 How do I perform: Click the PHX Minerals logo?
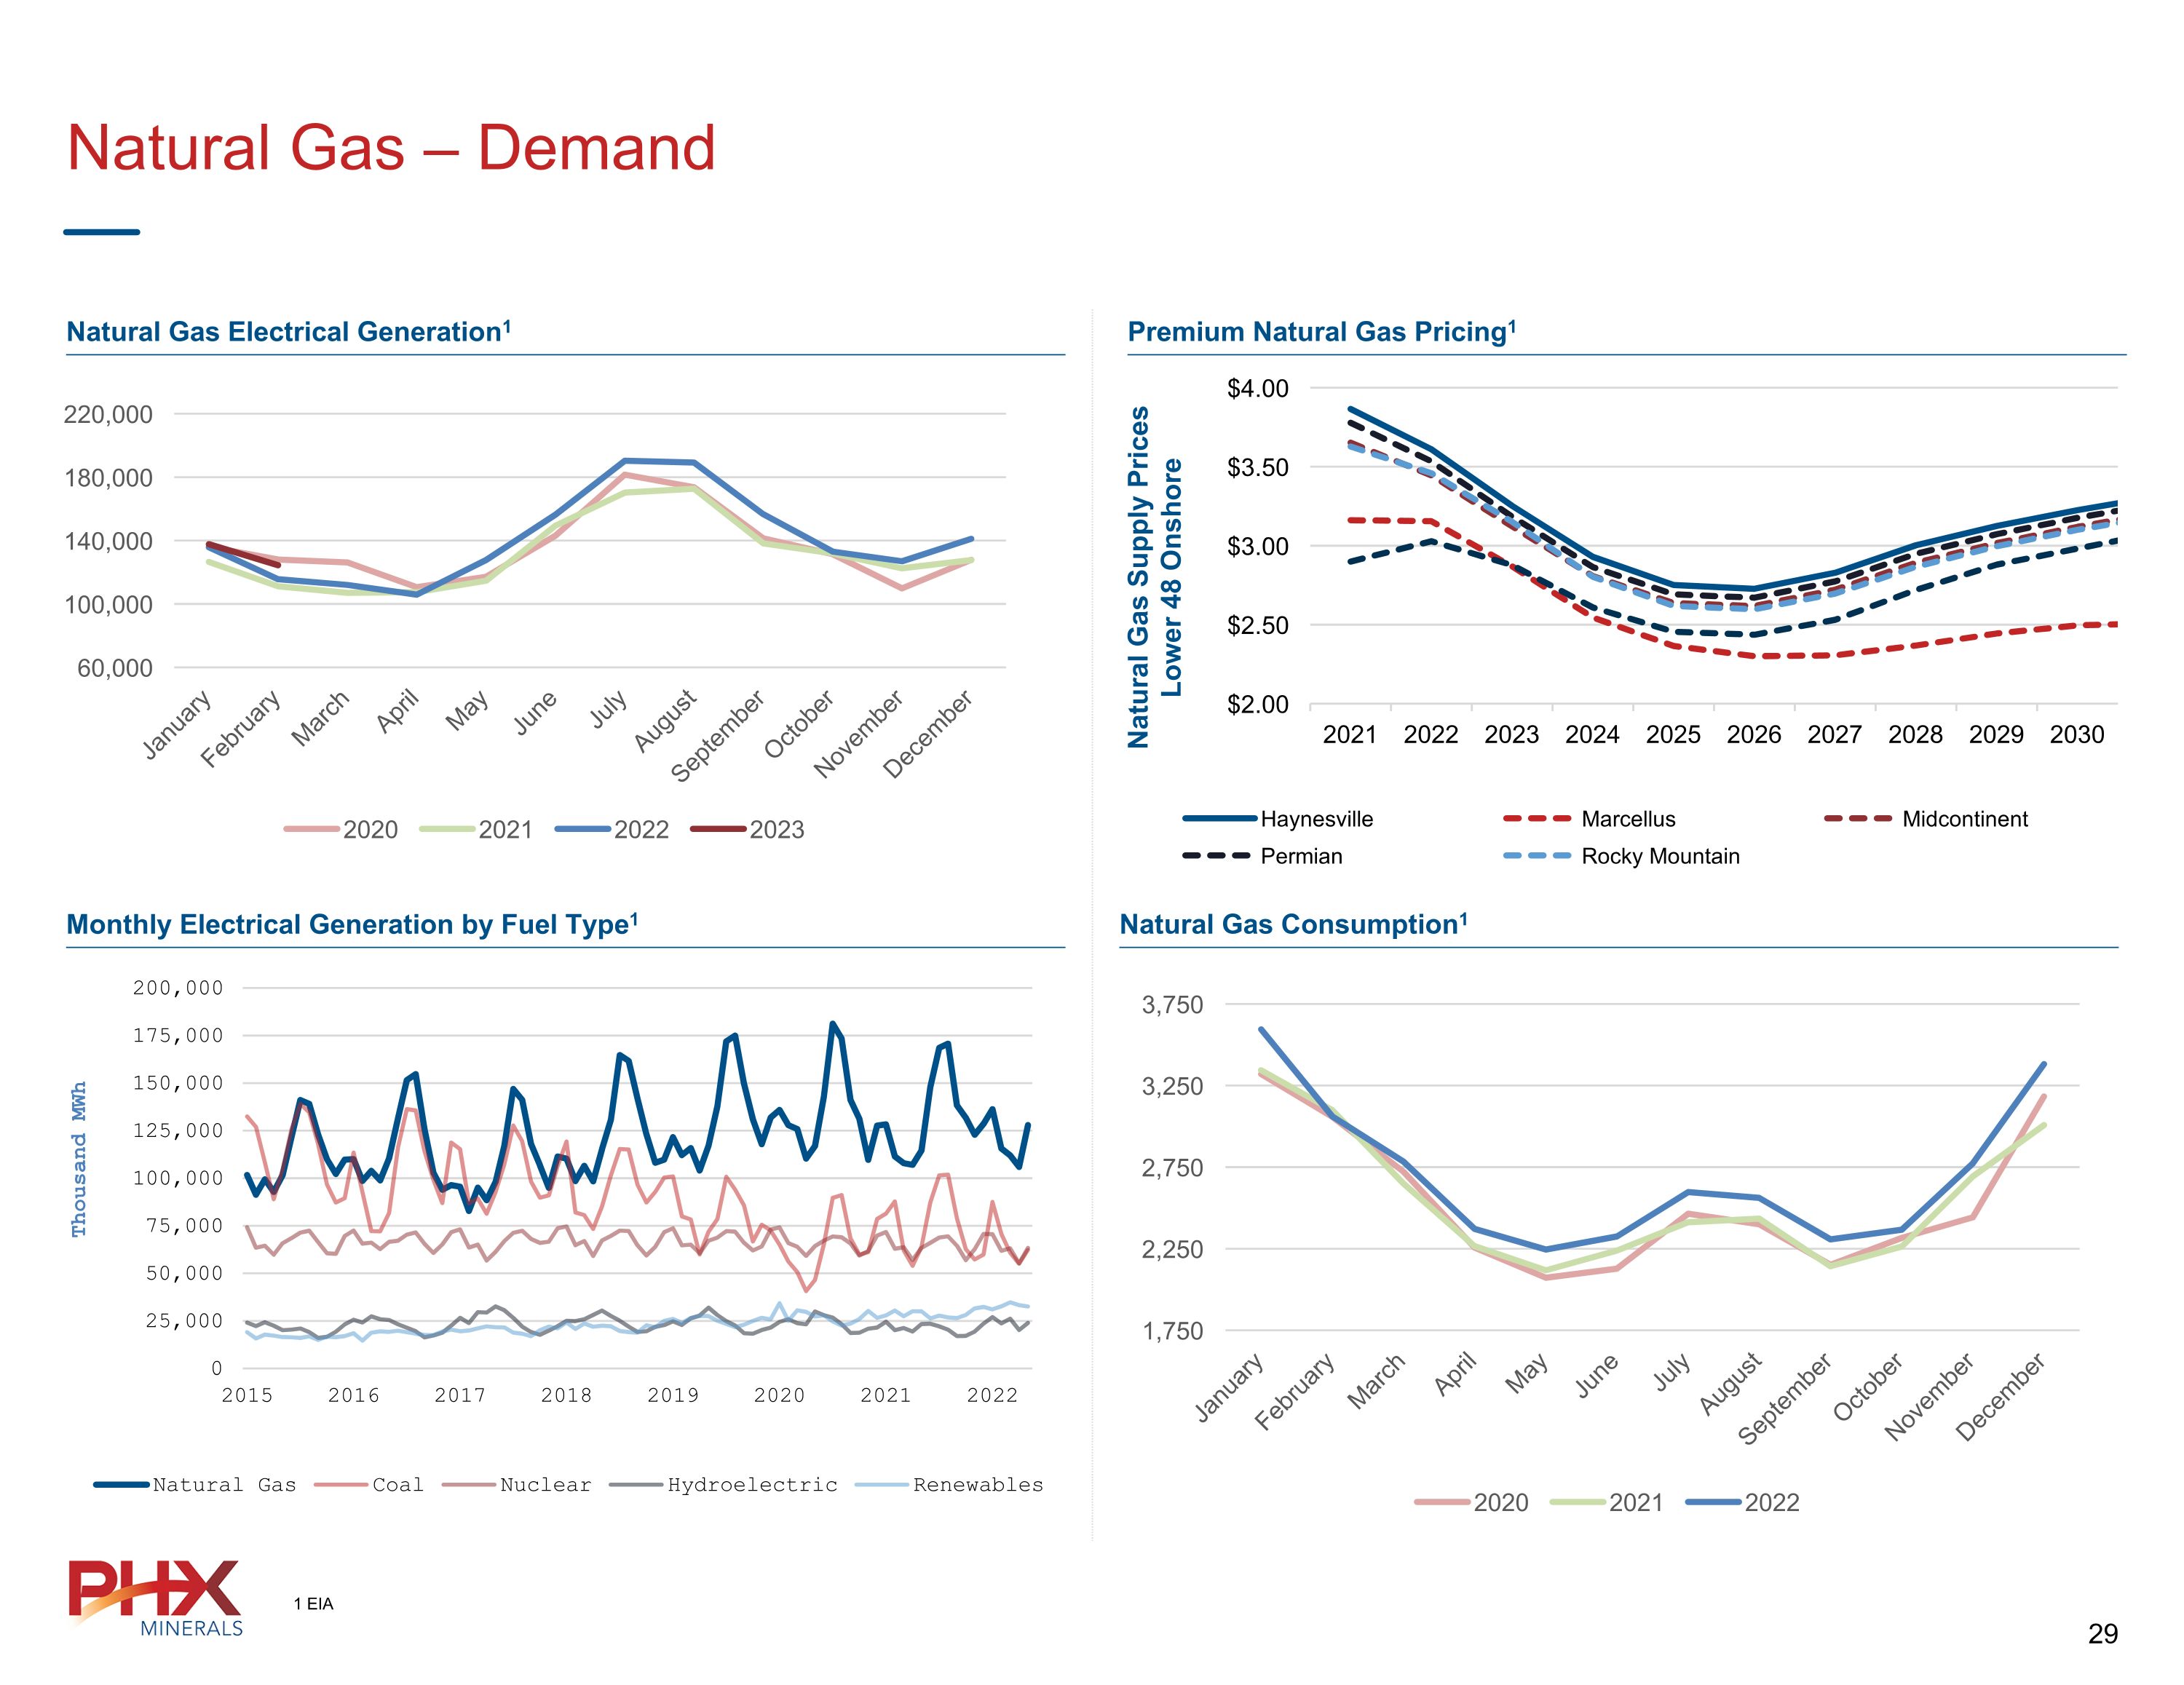click(x=156, y=1596)
